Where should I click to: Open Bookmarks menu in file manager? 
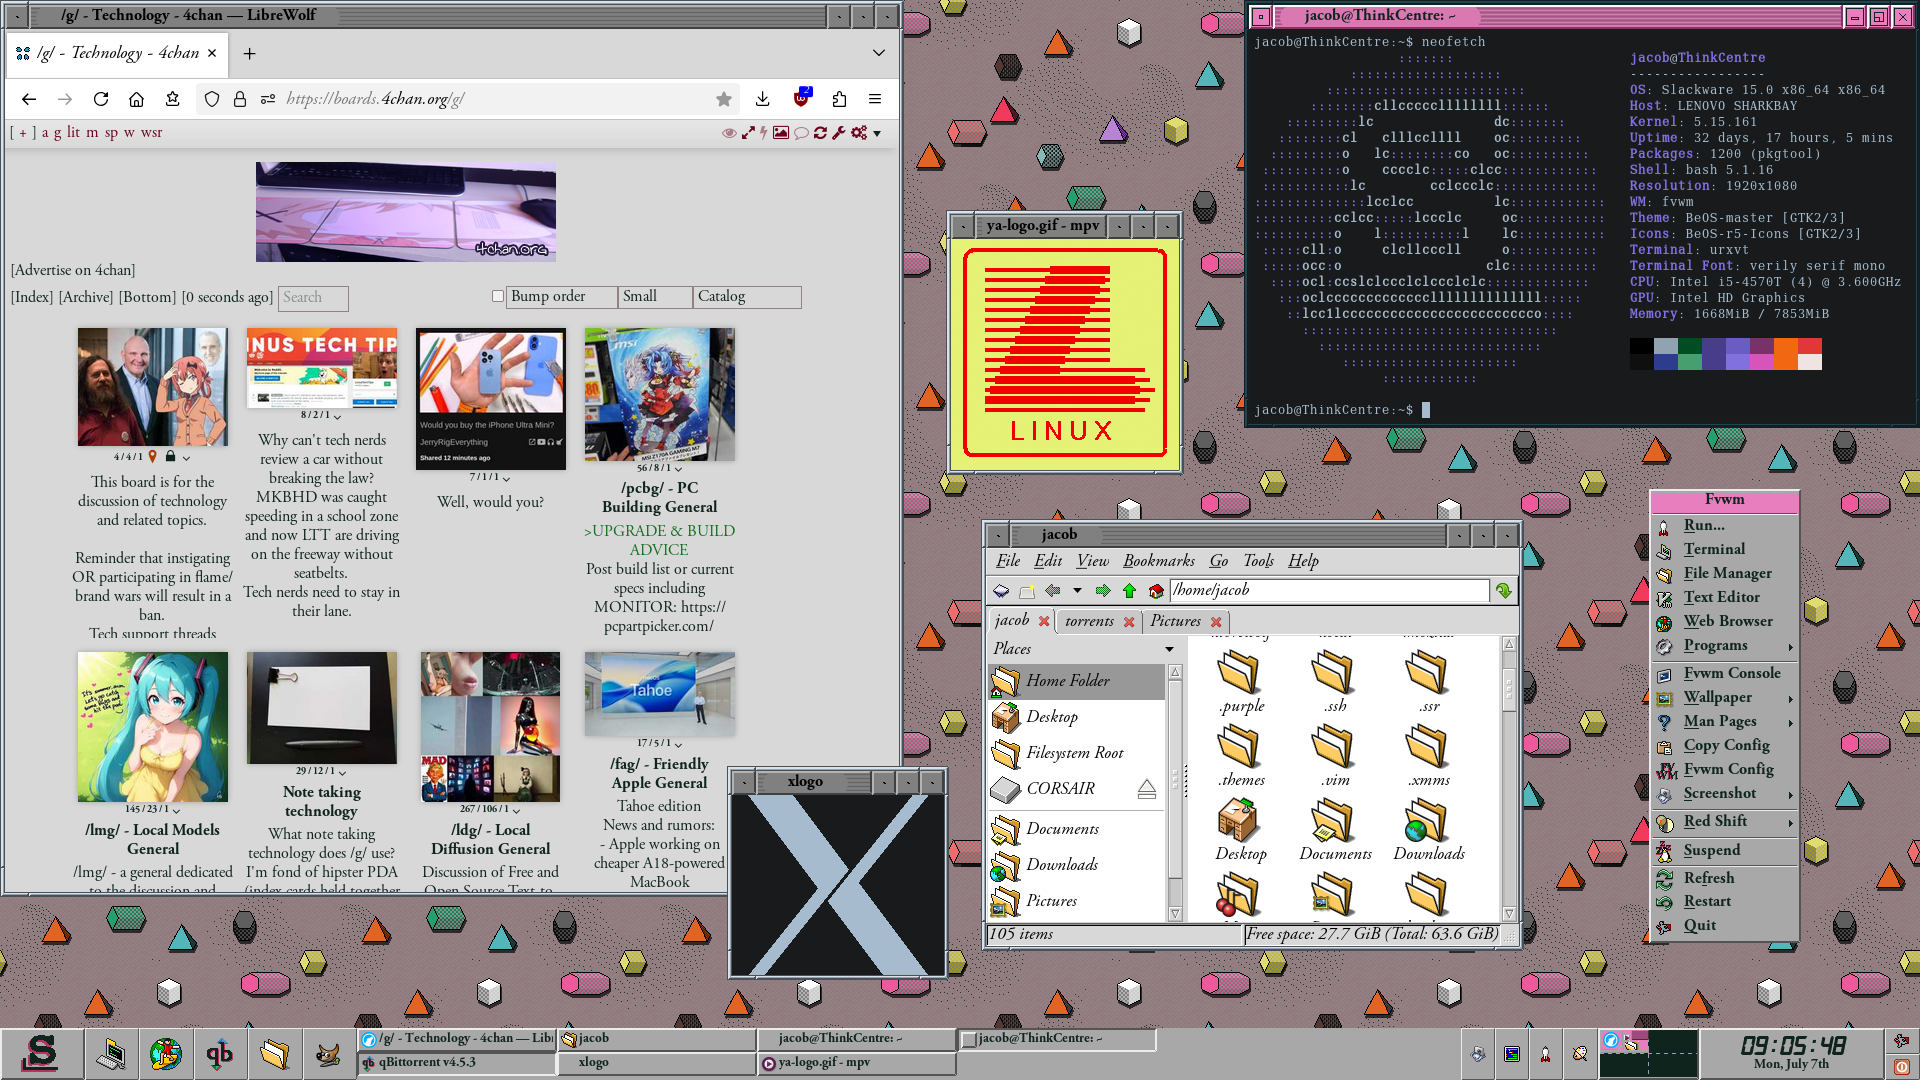click(x=1158, y=561)
